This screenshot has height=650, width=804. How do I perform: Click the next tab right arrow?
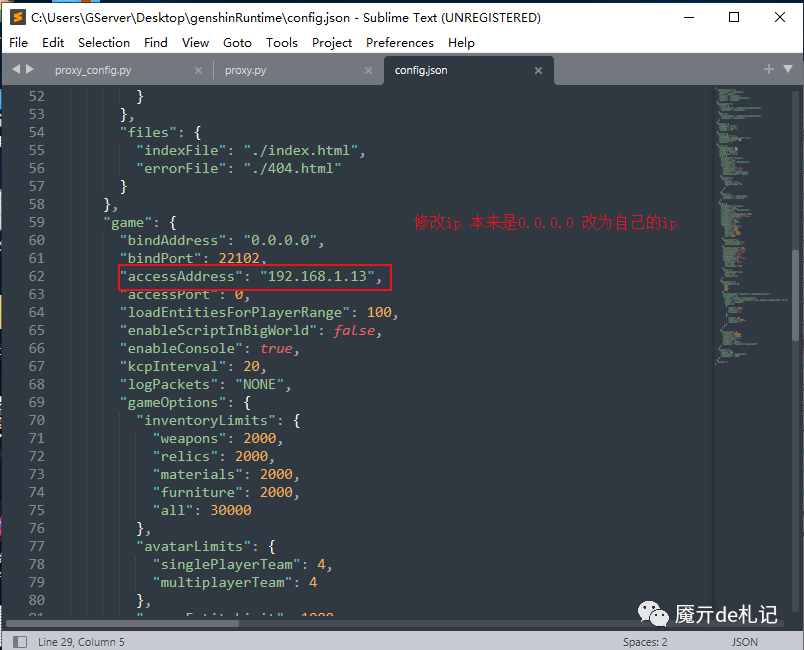[30, 69]
